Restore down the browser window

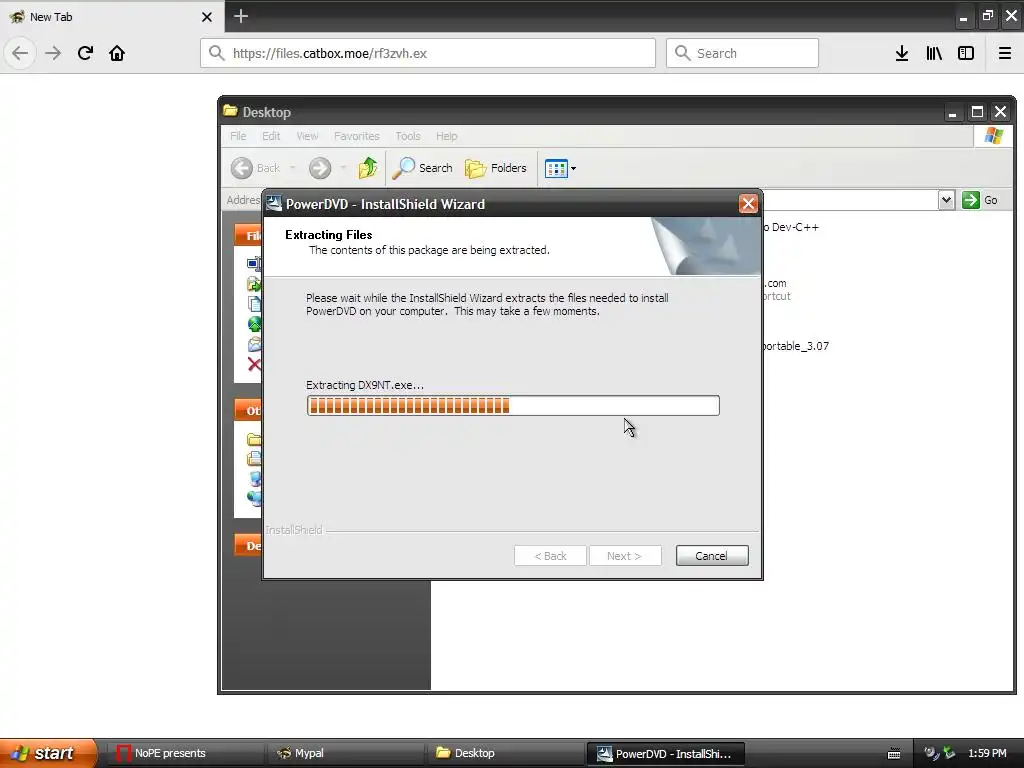[x=988, y=16]
